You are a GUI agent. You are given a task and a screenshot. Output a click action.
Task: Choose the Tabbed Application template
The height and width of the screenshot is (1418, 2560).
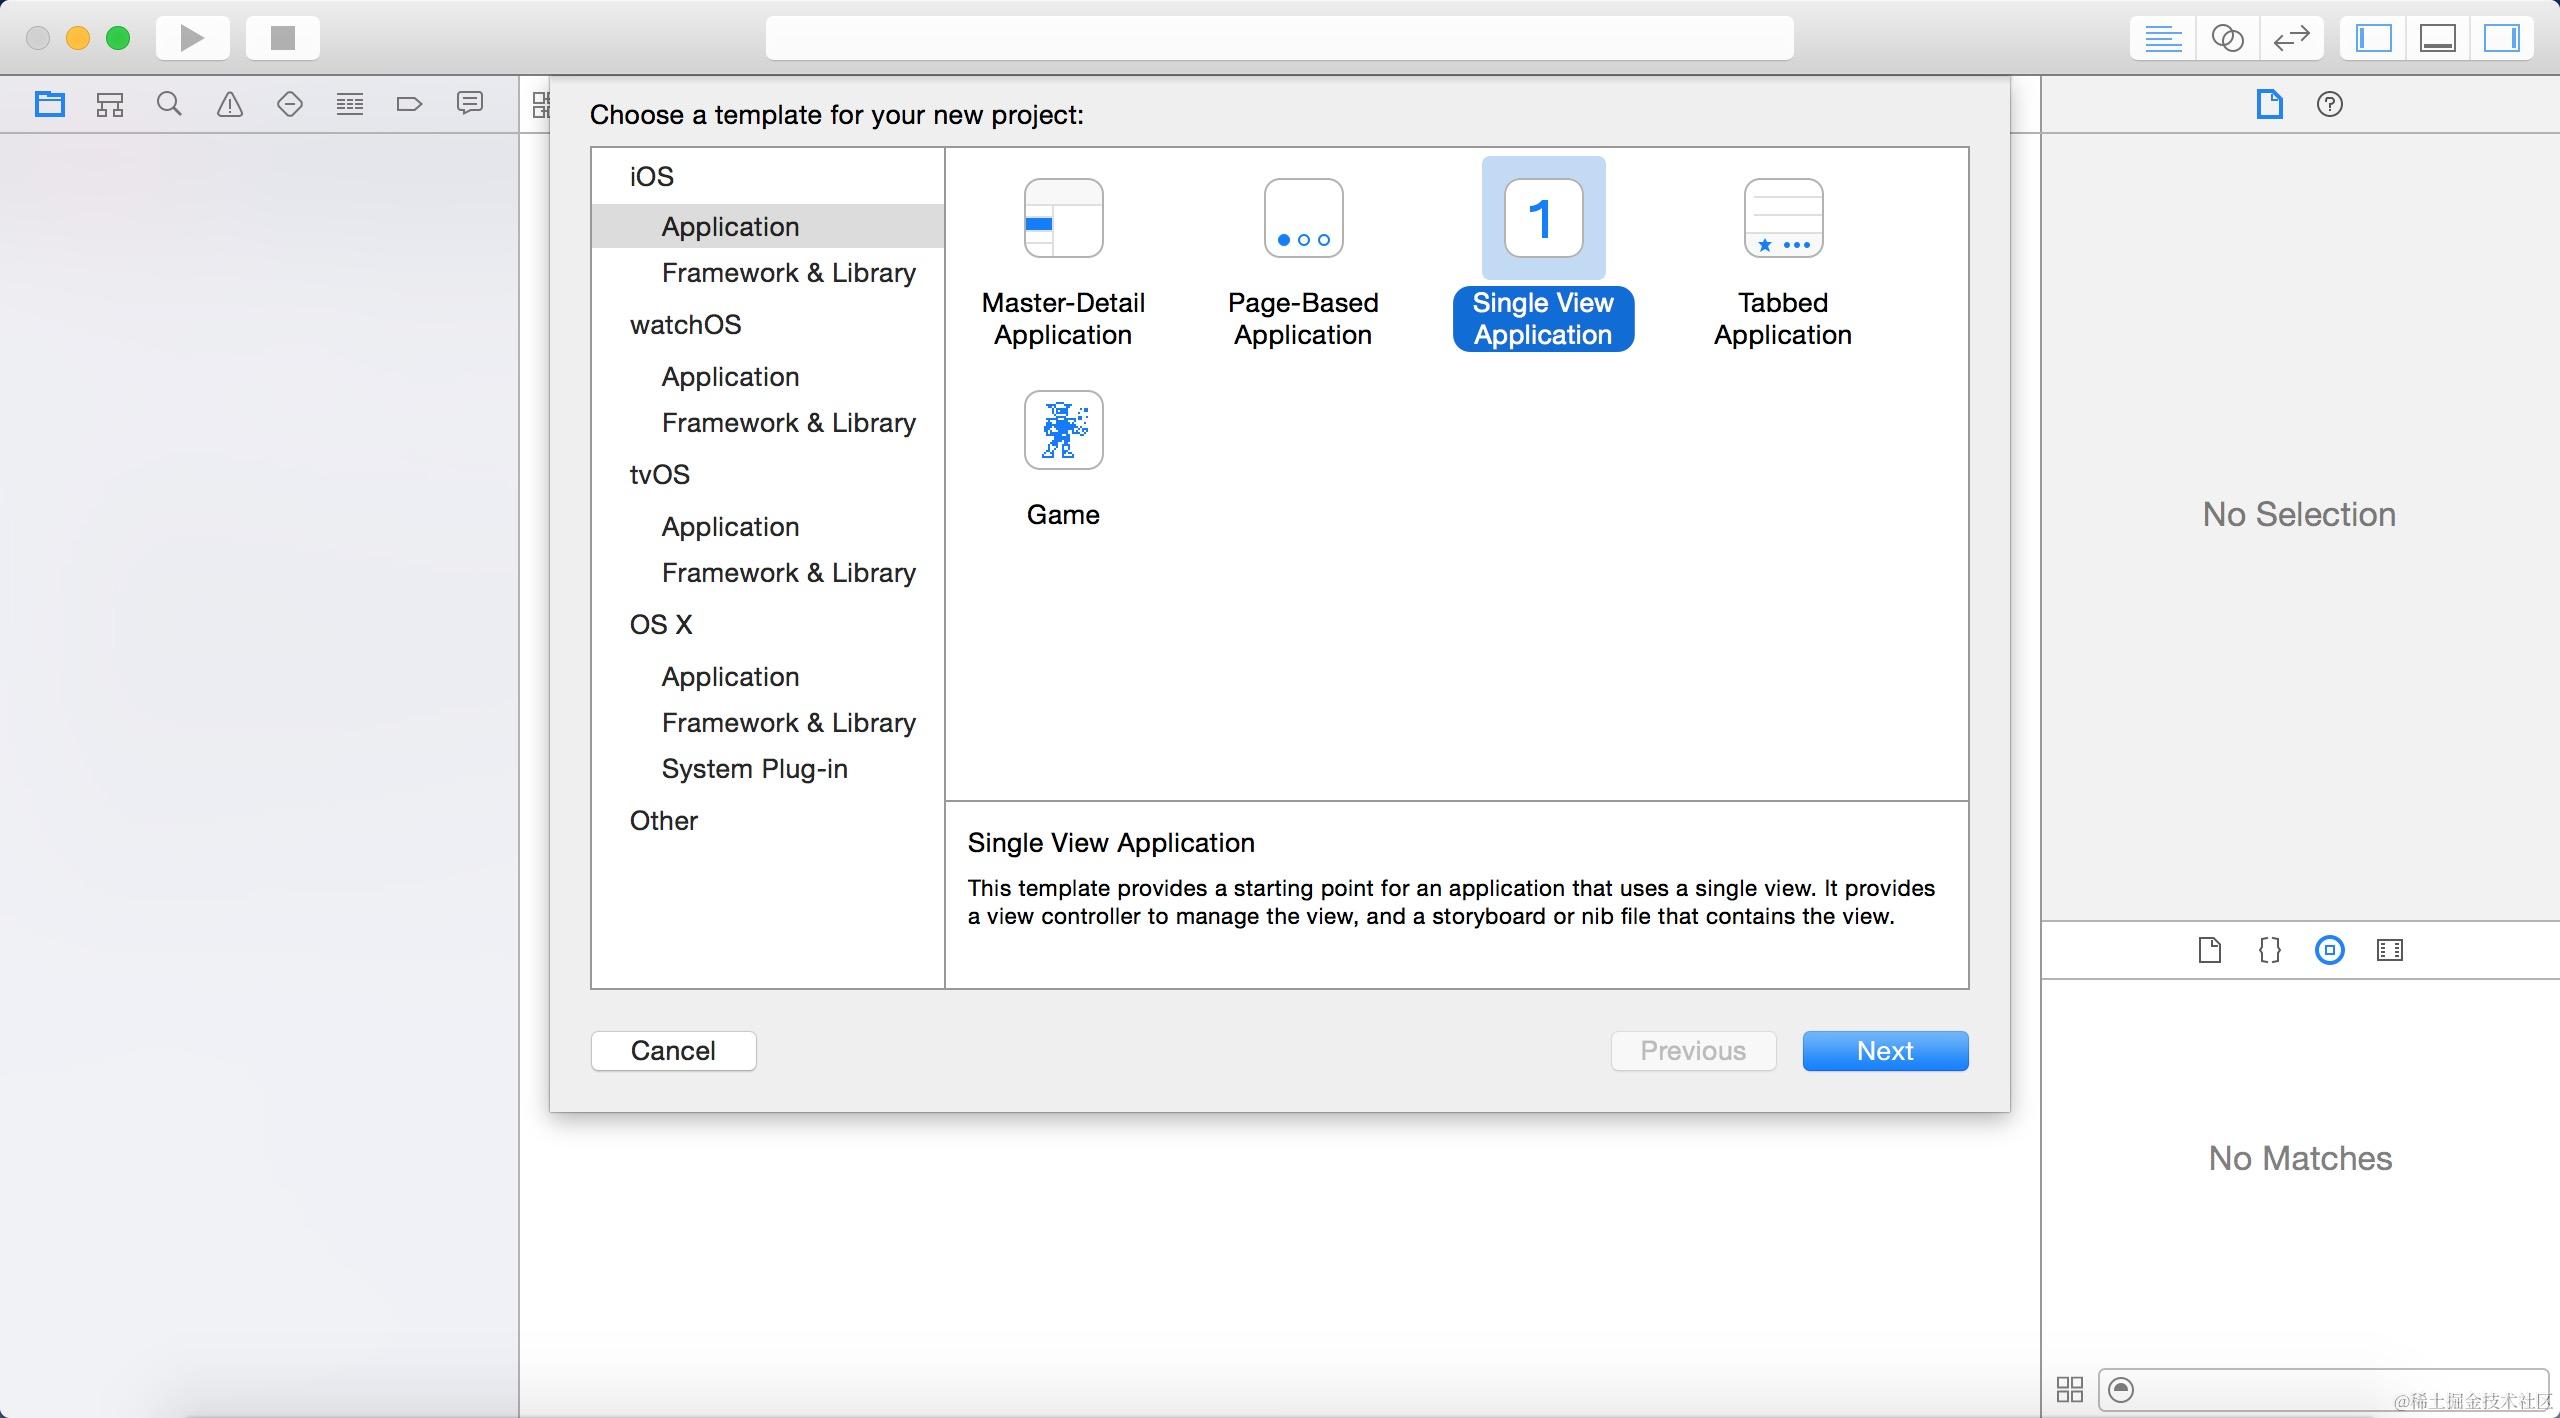point(1782,262)
